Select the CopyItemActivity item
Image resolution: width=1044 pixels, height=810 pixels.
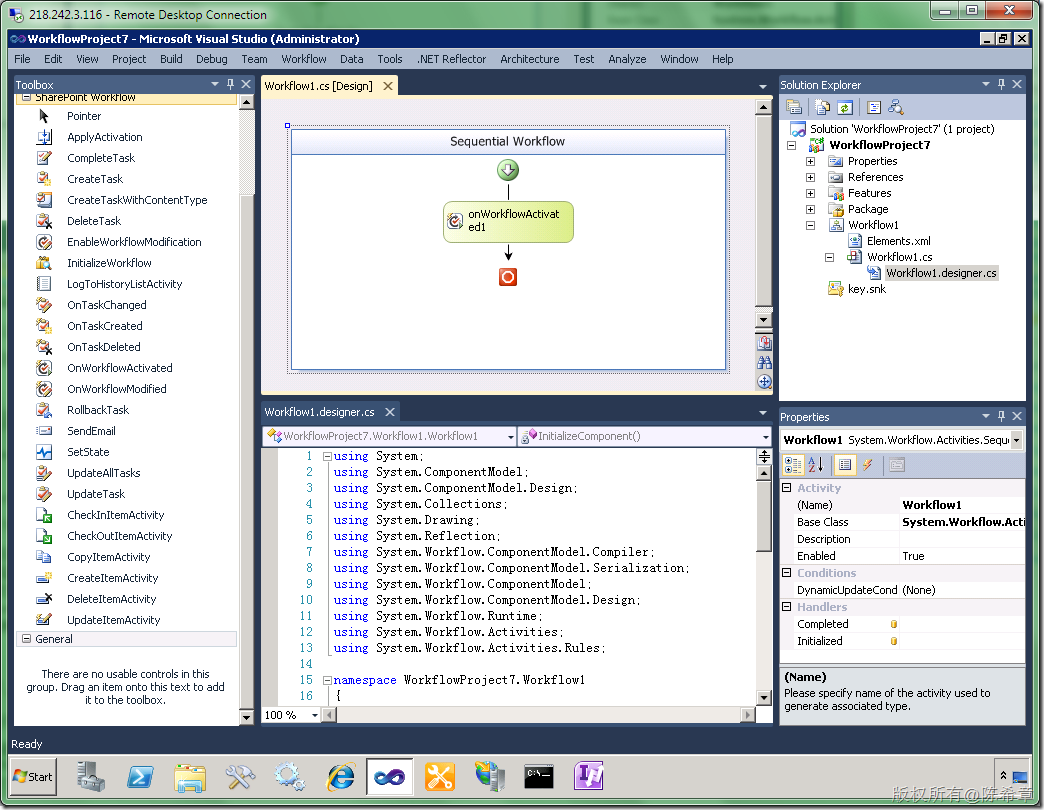109,557
